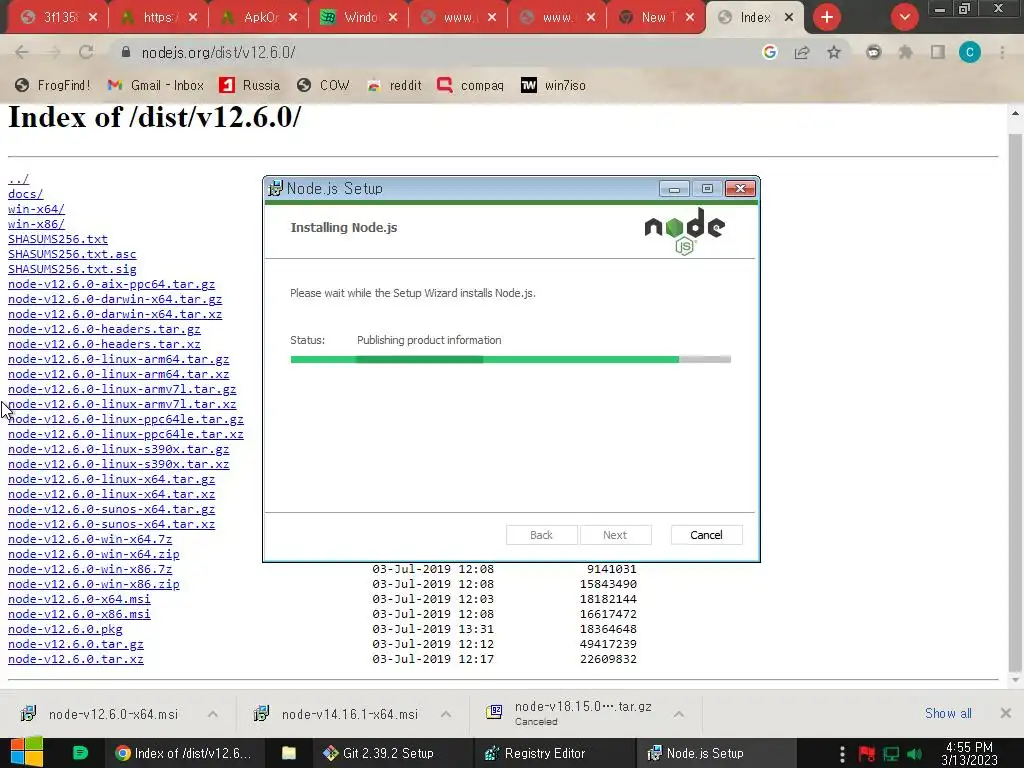This screenshot has height=768, width=1024.
Task: Toggle browser side panel icon
Action: pos(938,52)
